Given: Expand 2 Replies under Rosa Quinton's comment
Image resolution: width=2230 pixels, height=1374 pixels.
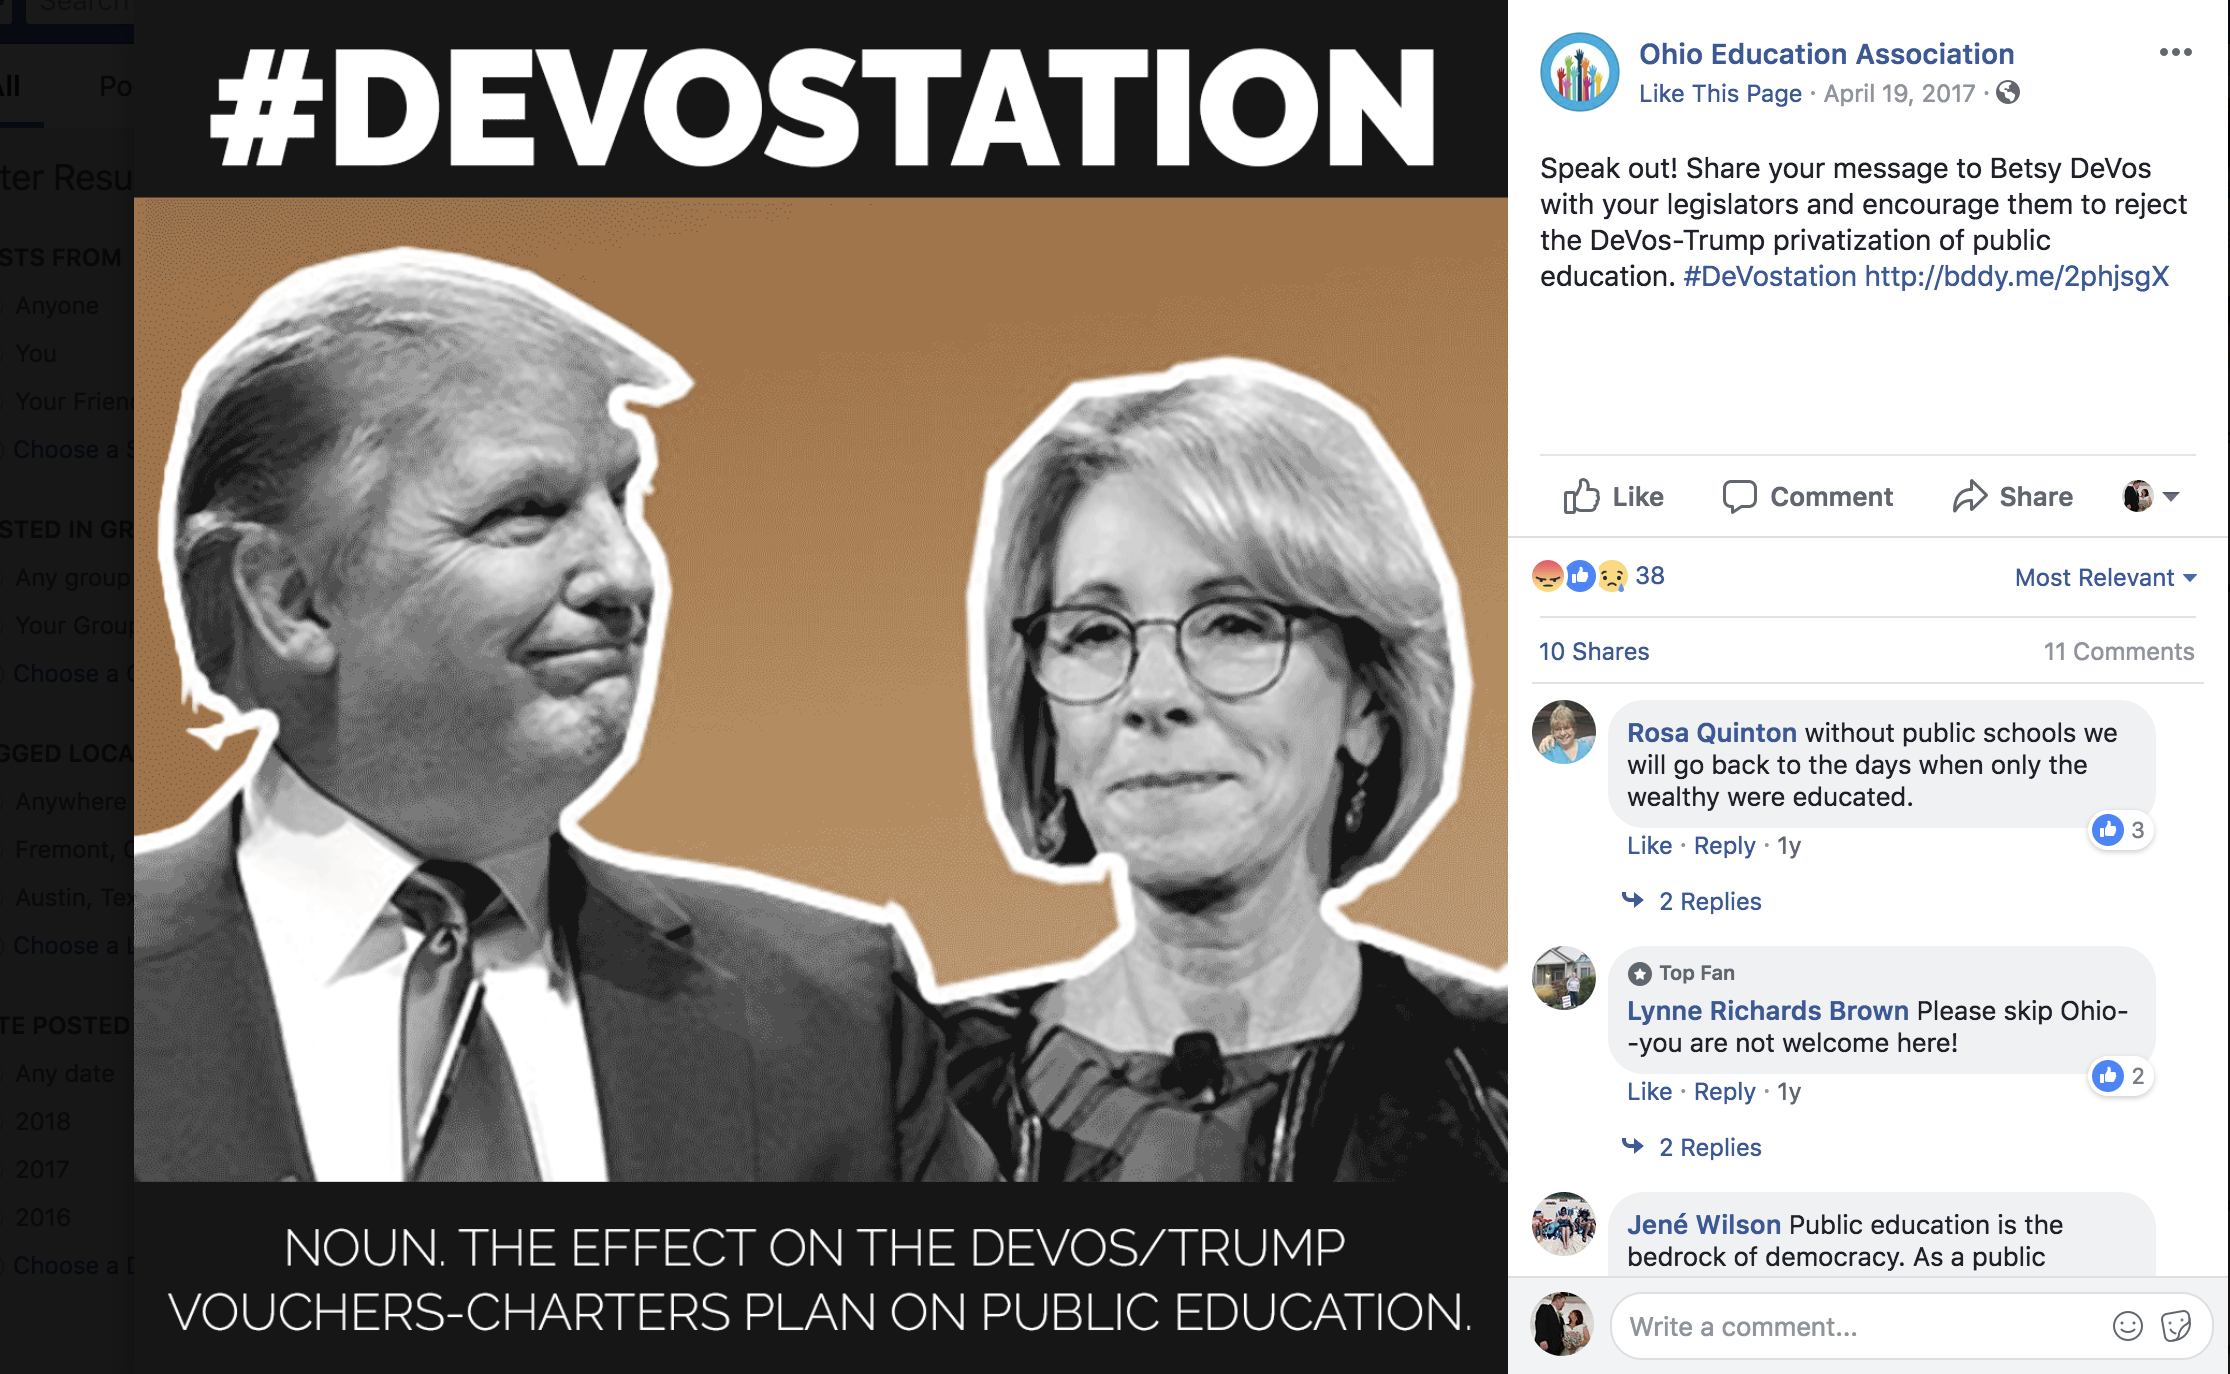Looking at the screenshot, I should click(1709, 901).
